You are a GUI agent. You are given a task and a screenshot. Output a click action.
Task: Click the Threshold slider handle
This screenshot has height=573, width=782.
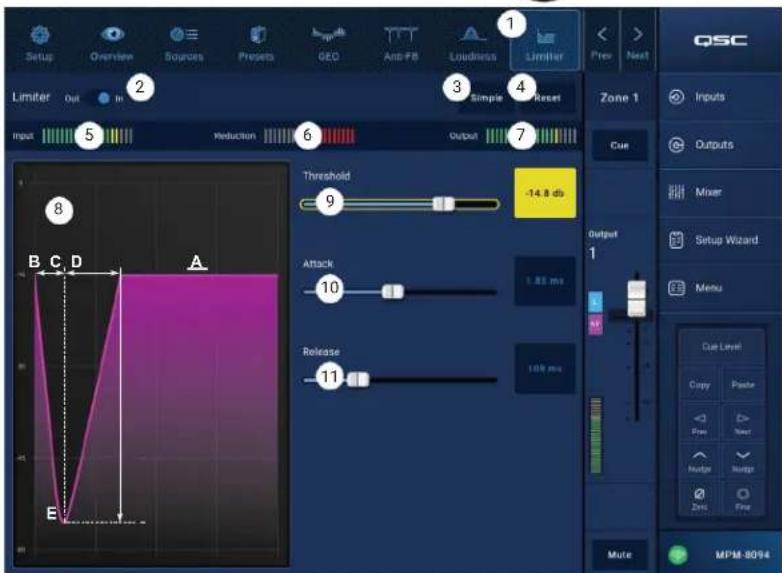pos(443,204)
